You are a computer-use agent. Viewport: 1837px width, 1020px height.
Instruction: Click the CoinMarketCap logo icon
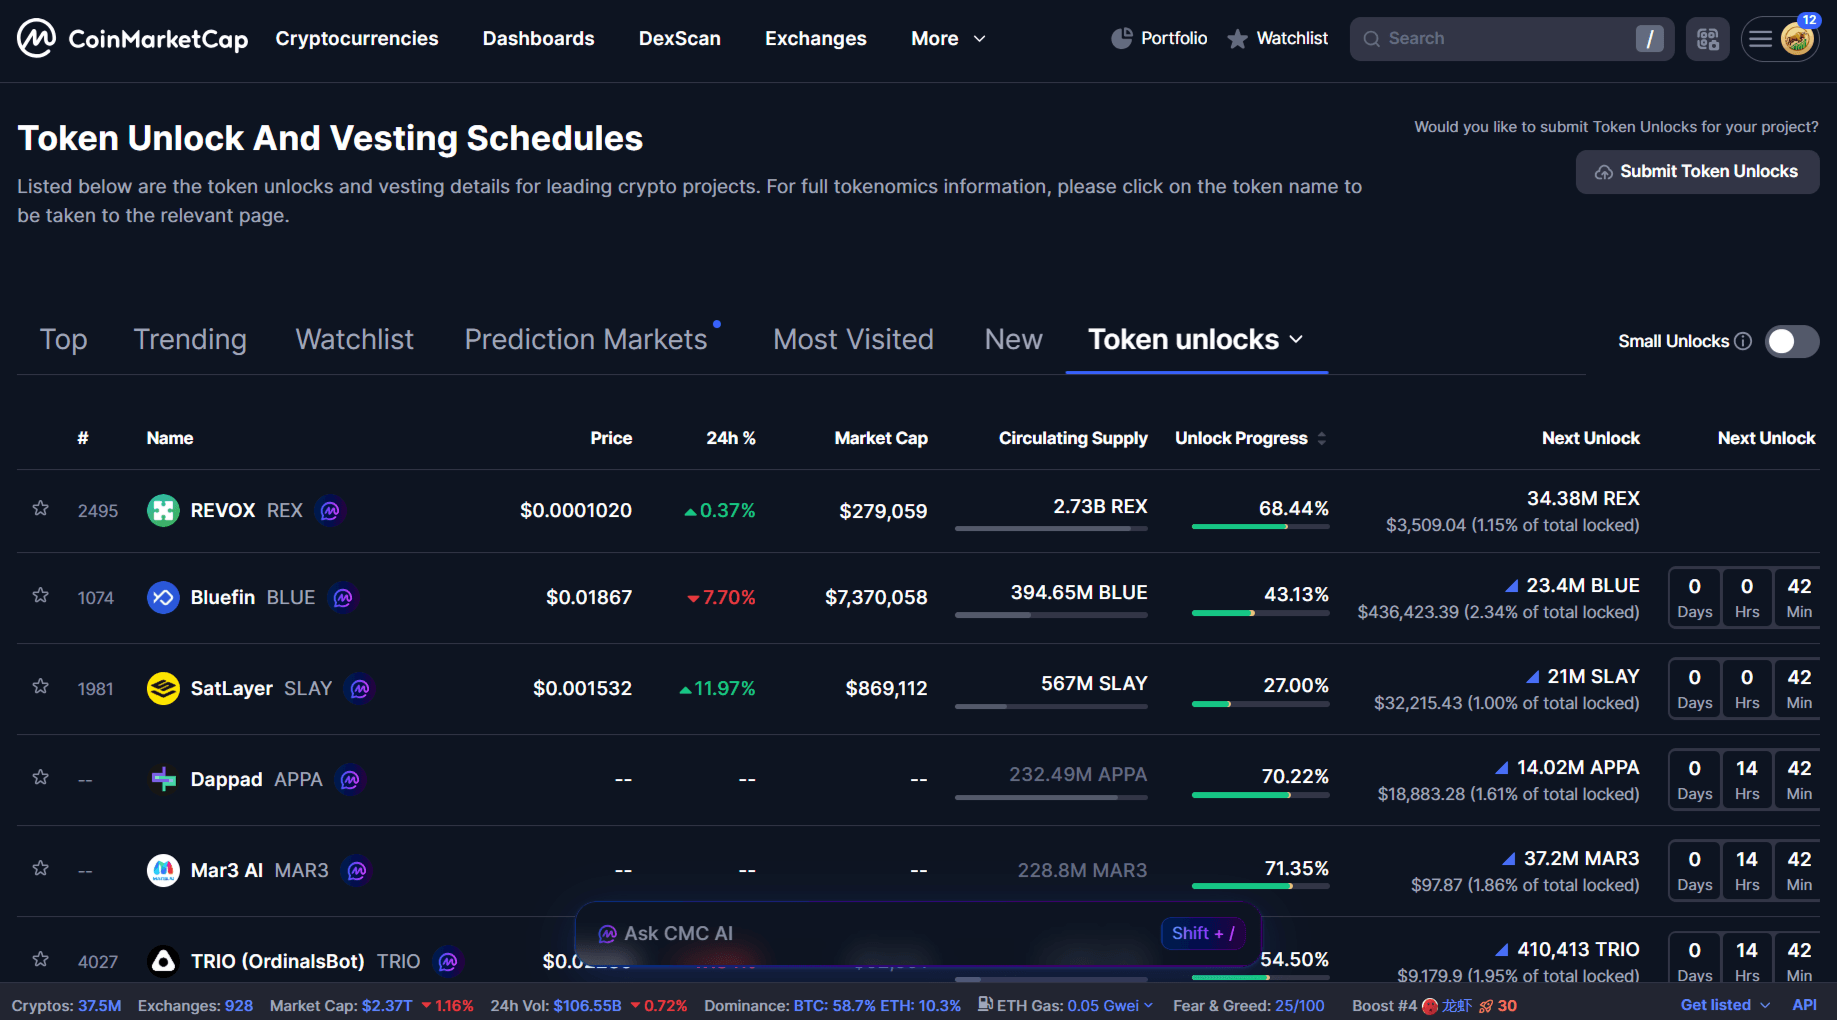coord(36,39)
